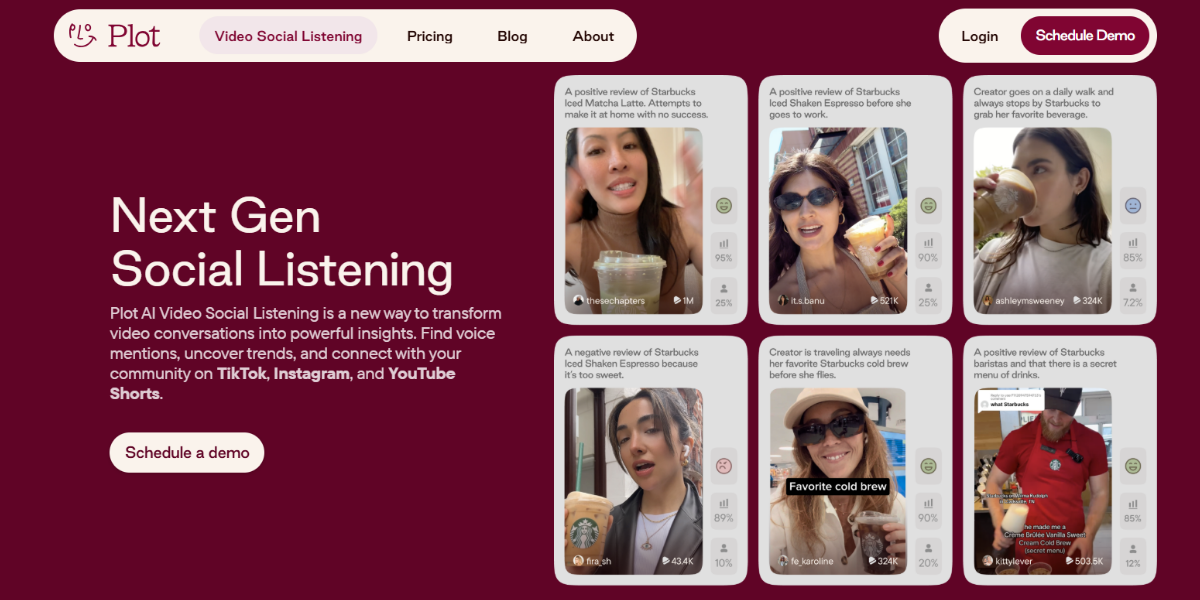Click the "Instagram" bold text
This screenshot has width=1200, height=600.
pyautogui.click(x=312, y=373)
